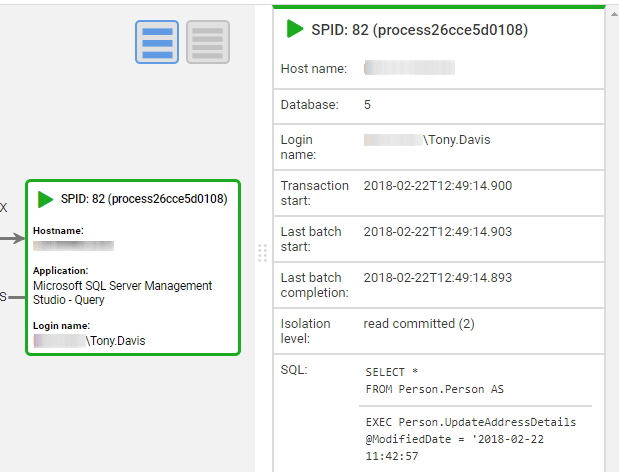Viewport: 619px width, 472px height.
Task: Click the Host name label in the details panel
Action: click(314, 69)
